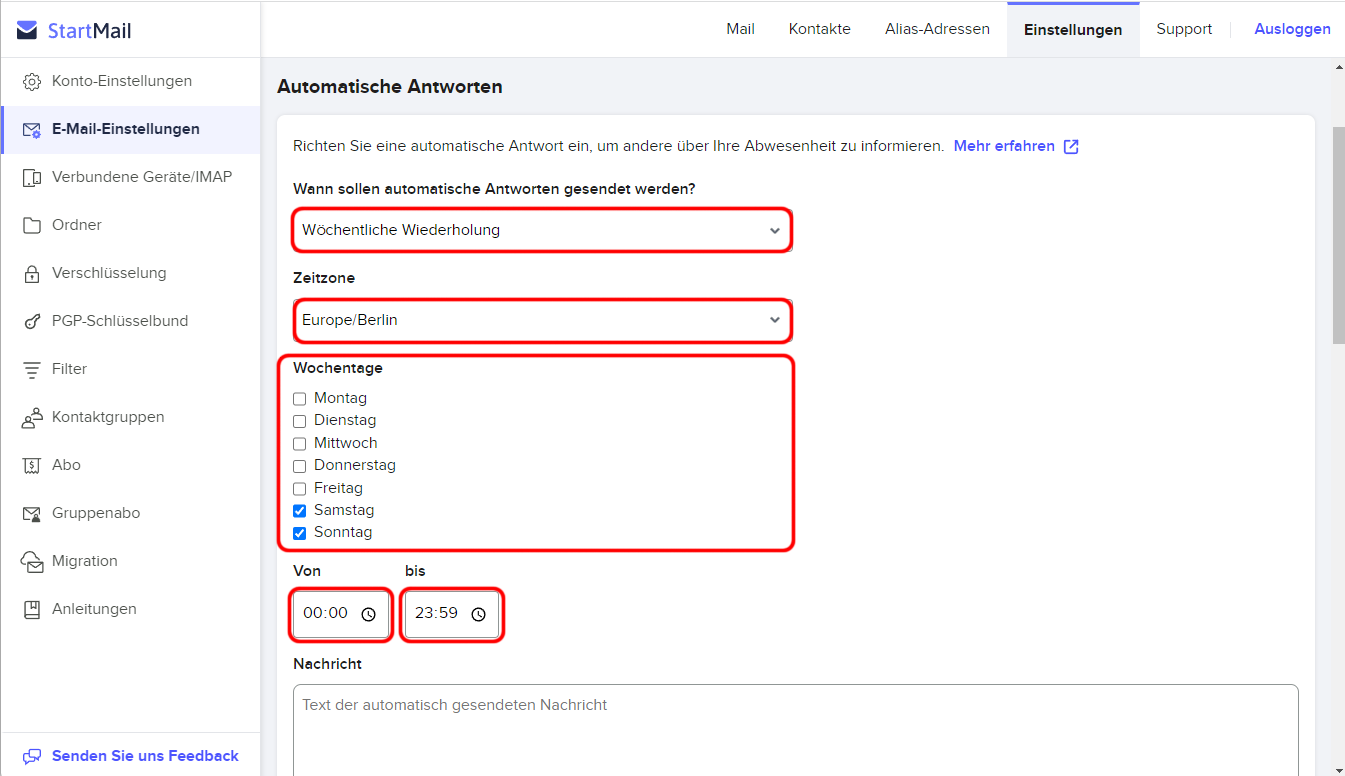Check the Mittwoch checkbox
1345x776 pixels.
coord(299,444)
